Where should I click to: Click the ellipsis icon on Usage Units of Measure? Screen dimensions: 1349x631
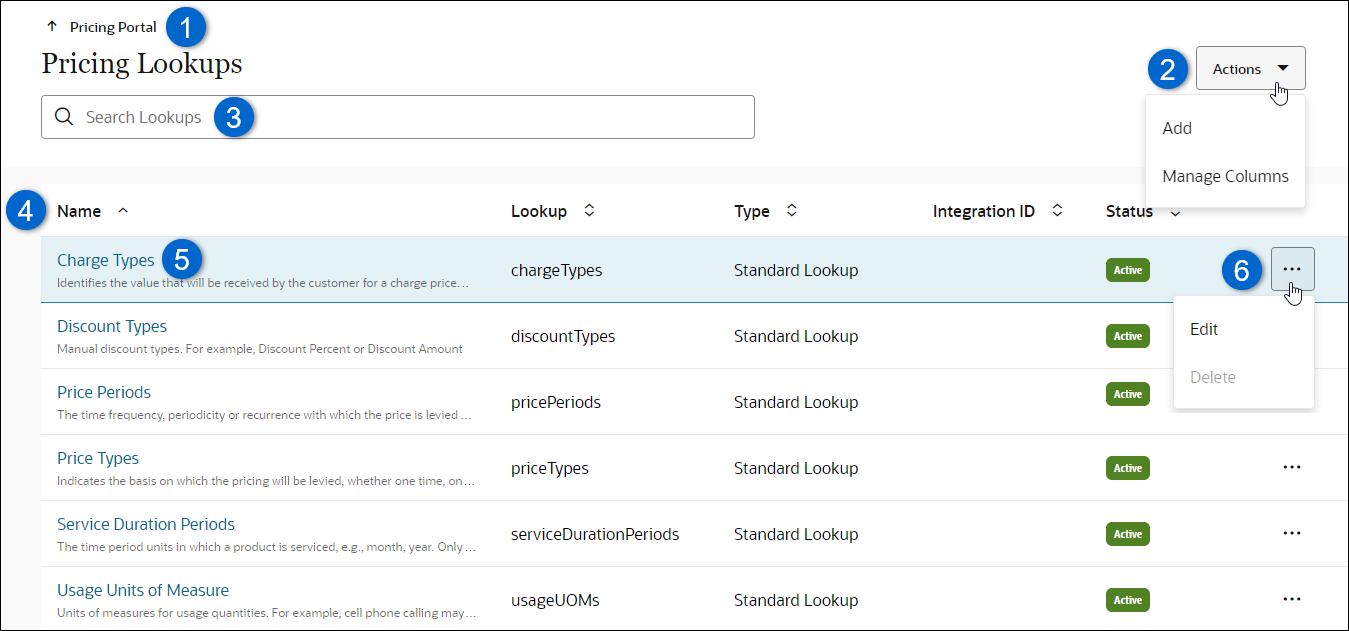click(x=1292, y=599)
